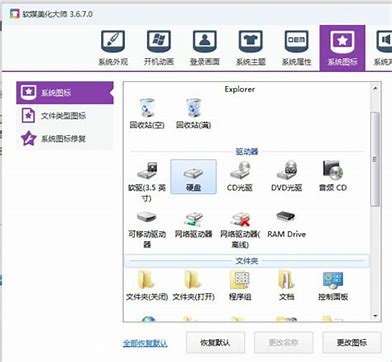Click the 全部恢复默认 link

point(145,343)
